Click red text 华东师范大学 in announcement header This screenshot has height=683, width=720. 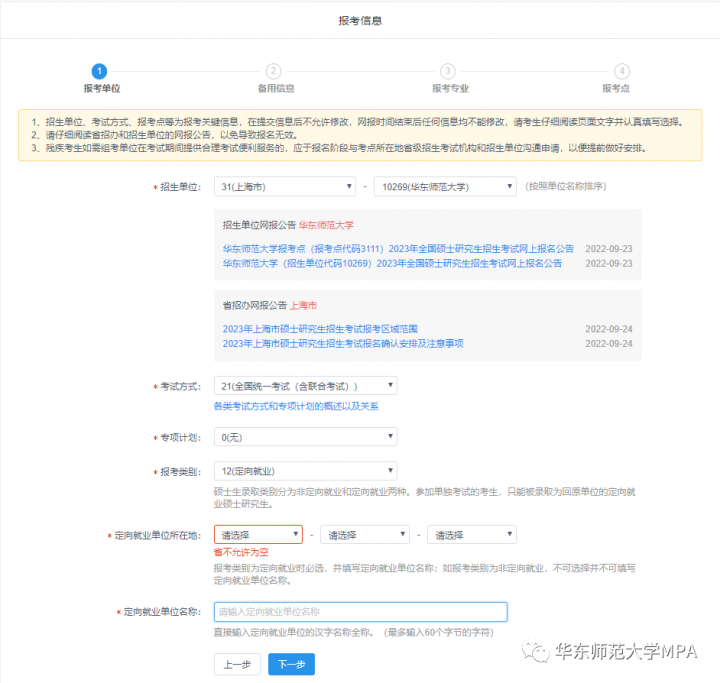tap(326, 225)
